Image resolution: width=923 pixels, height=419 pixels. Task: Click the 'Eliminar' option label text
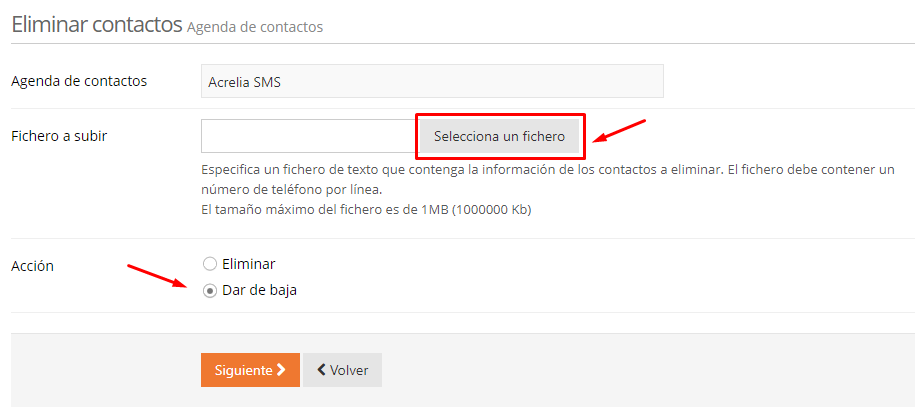(x=248, y=264)
